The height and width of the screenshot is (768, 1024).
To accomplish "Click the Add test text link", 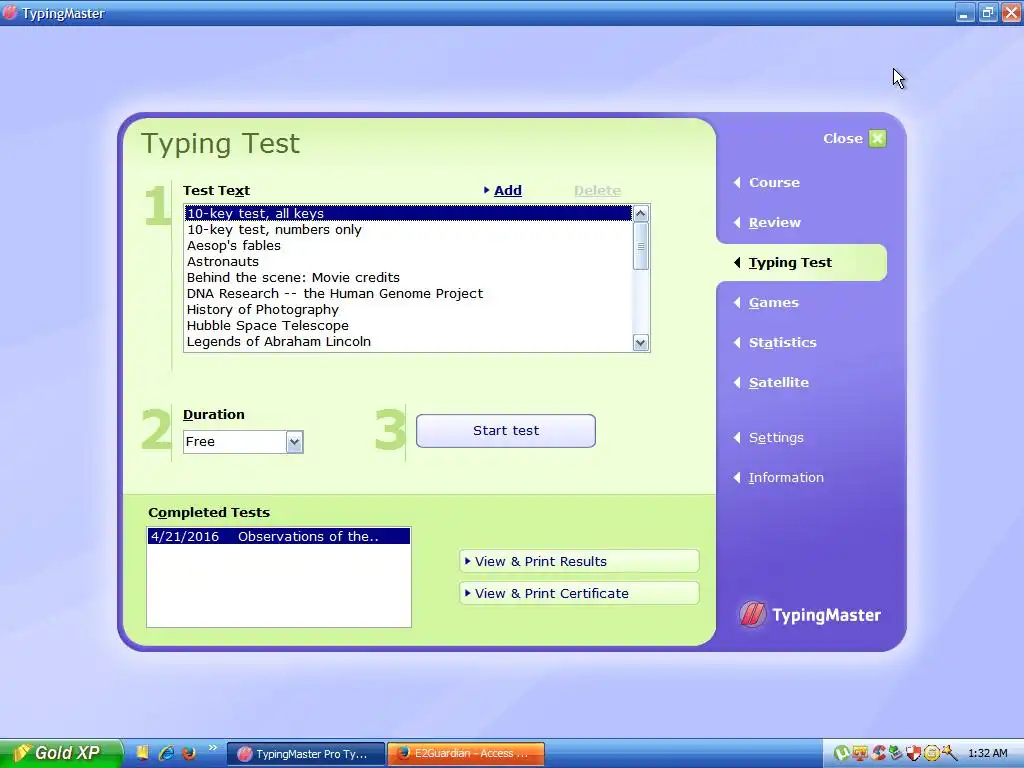I will 507,190.
